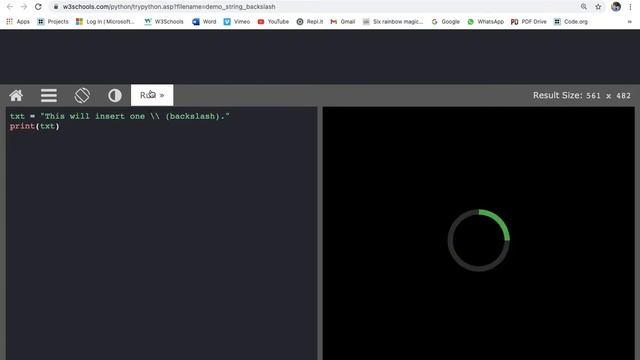Image resolution: width=640 pixels, height=360 pixels.
Task: Click the txt assignment code line
Action: (120, 116)
